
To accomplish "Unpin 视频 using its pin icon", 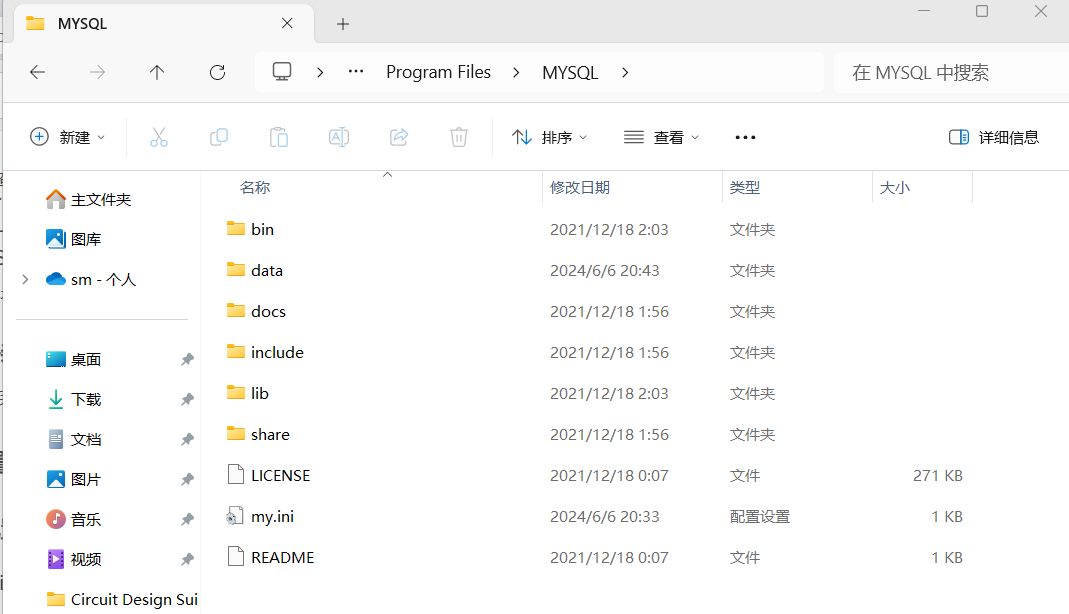I will [187, 559].
